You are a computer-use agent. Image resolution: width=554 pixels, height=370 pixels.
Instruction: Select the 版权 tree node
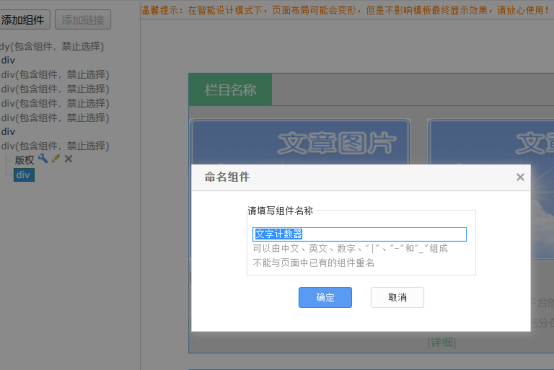[24, 160]
